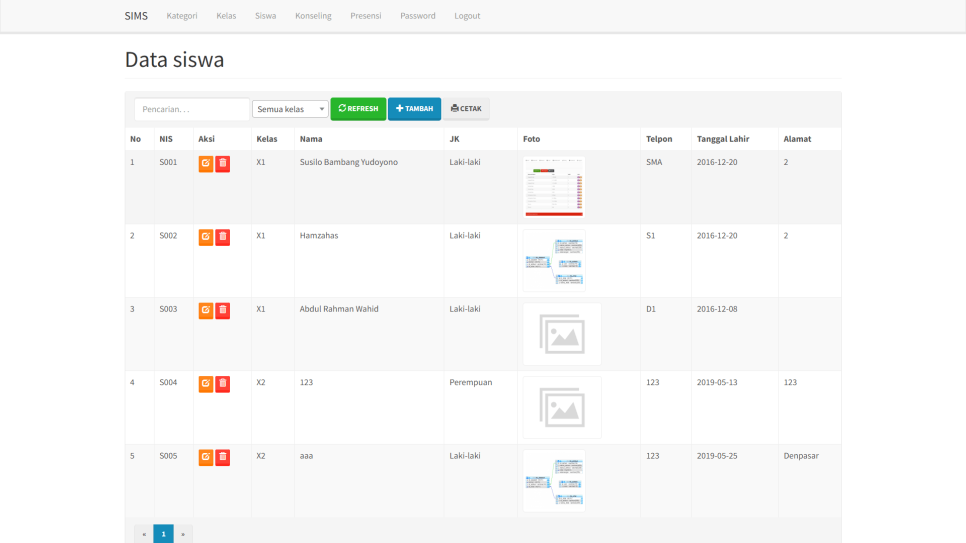Click the edit icon for student S003

(206, 310)
